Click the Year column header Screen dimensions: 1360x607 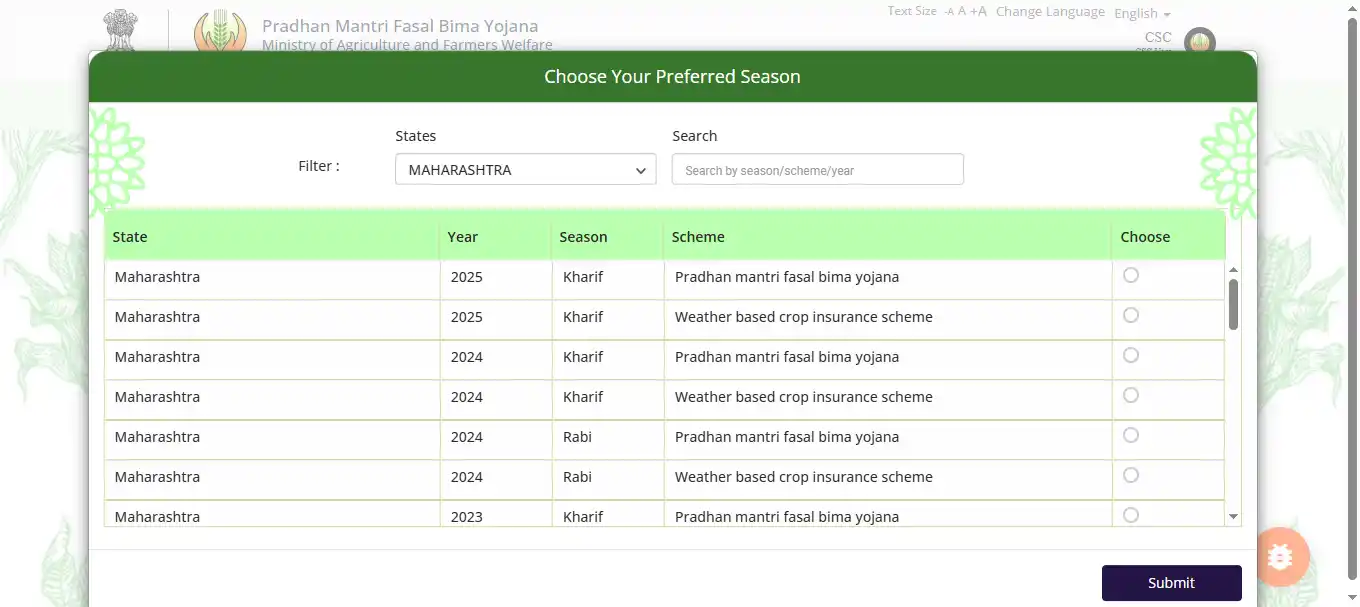(463, 237)
